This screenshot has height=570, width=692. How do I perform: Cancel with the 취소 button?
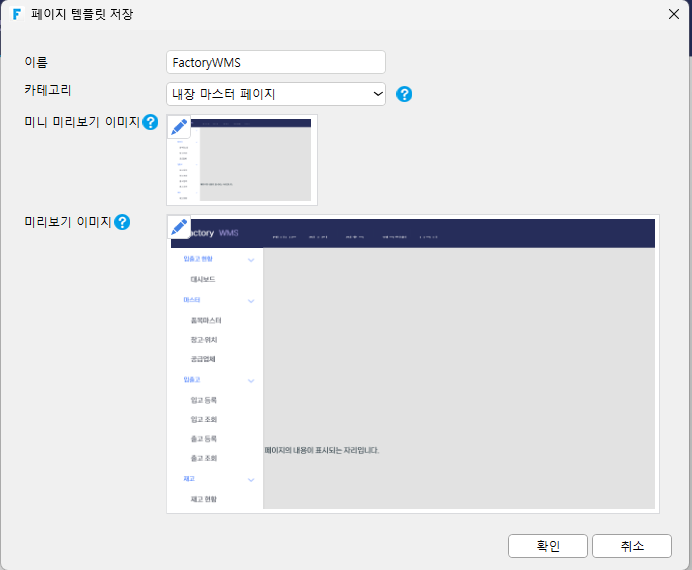coord(632,546)
